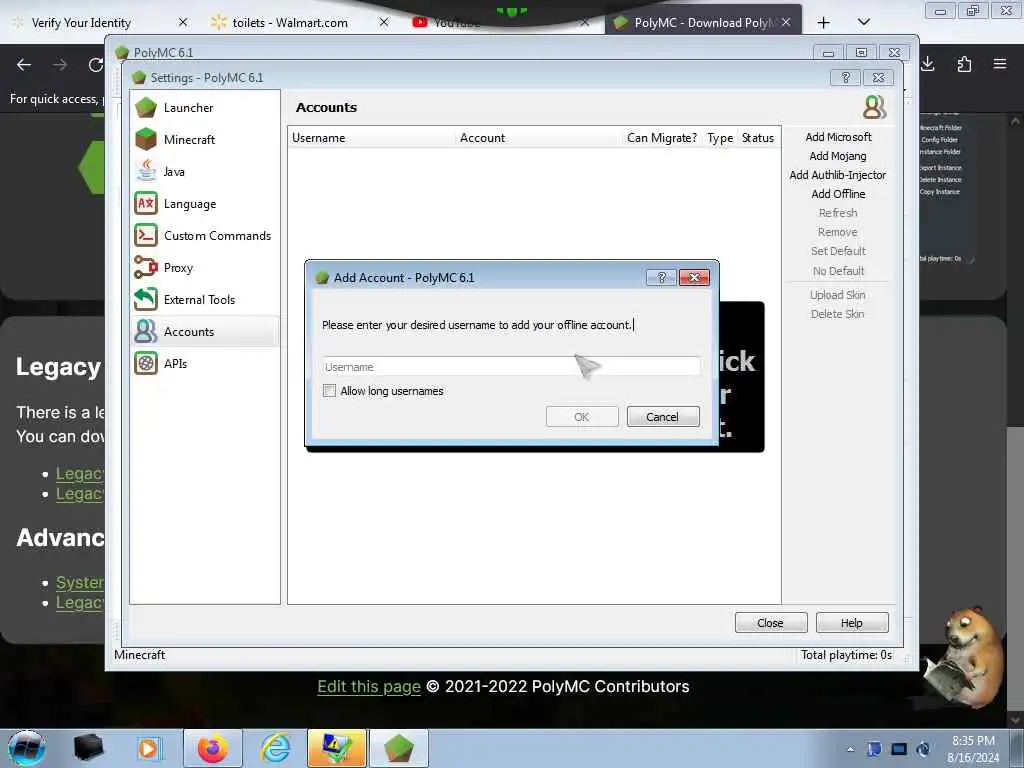Go back in the browser

(24, 65)
